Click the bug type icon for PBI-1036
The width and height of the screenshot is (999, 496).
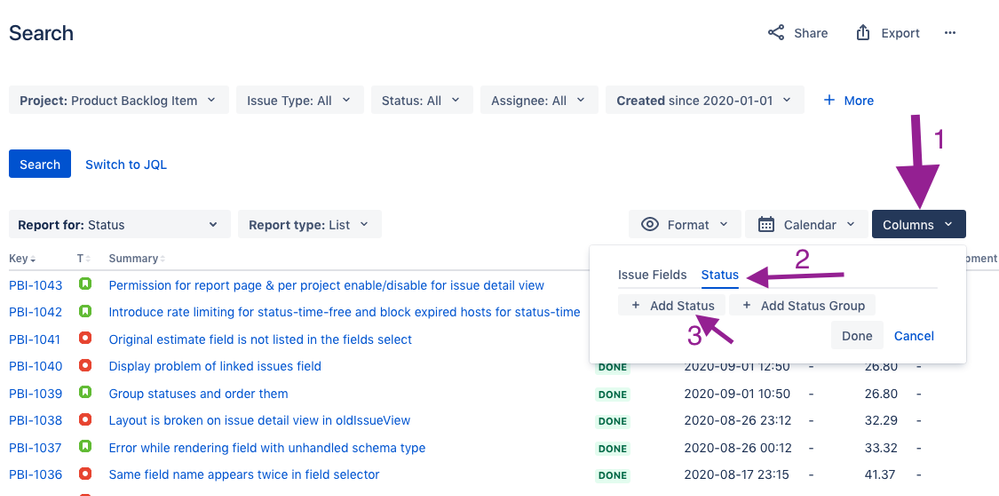point(85,474)
